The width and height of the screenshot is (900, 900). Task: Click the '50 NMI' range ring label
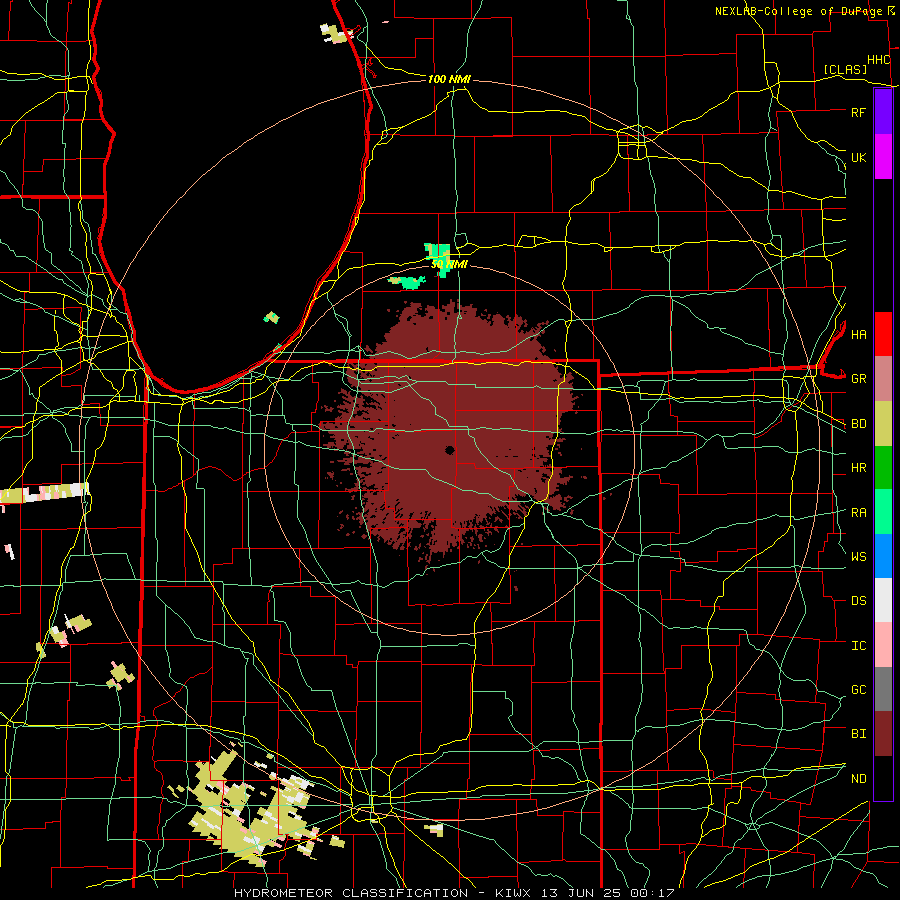point(449,264)
